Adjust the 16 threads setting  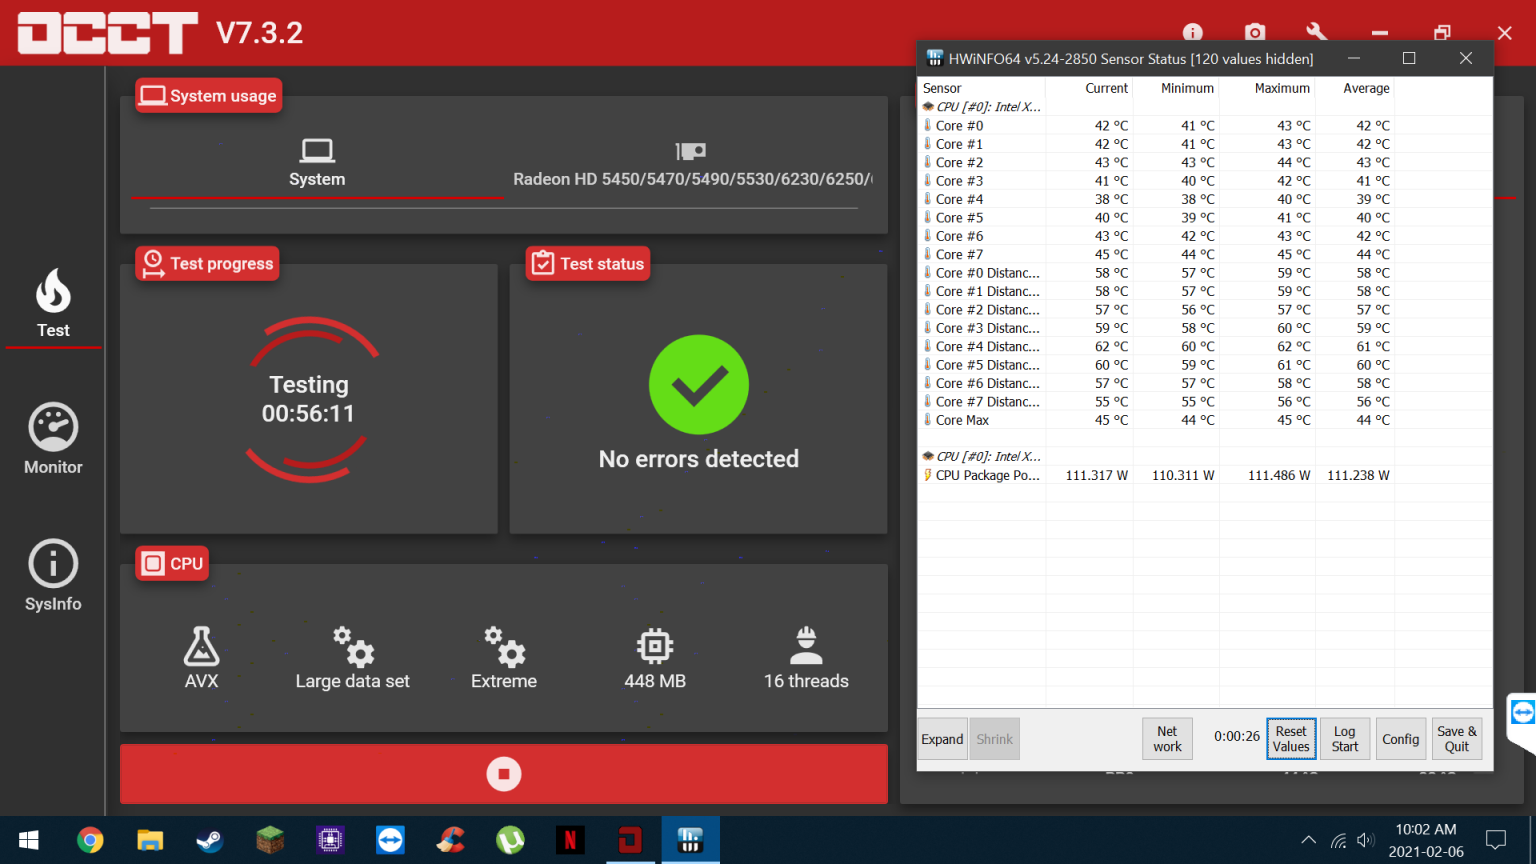tap(806, 658)
